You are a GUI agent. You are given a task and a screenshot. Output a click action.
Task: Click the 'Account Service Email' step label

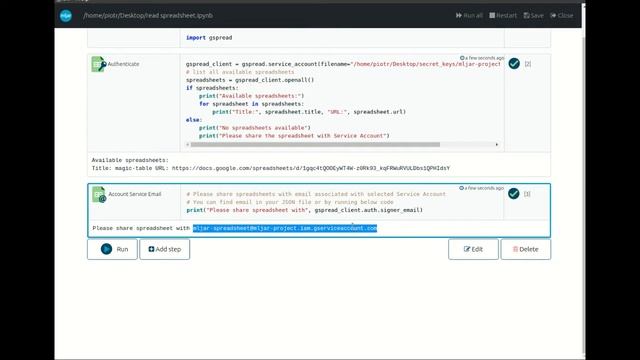pyautogui.click(x=135, y=194)
